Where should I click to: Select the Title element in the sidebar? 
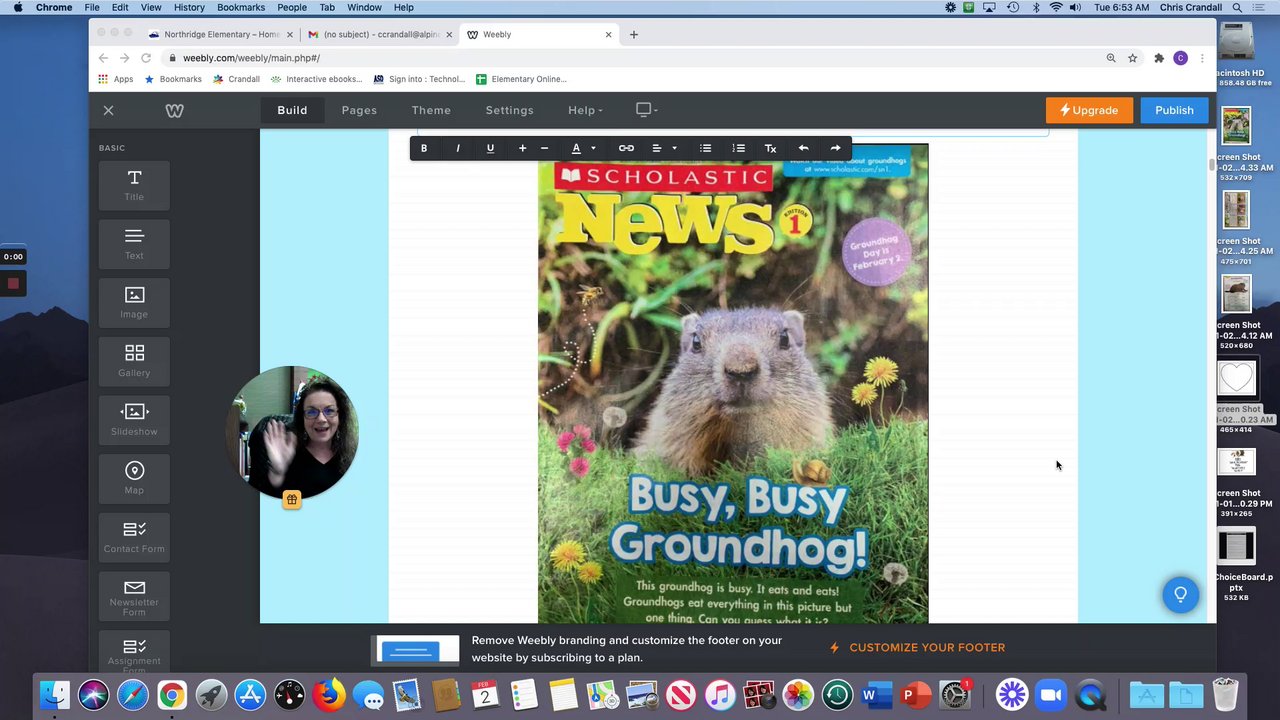[134, 186]
